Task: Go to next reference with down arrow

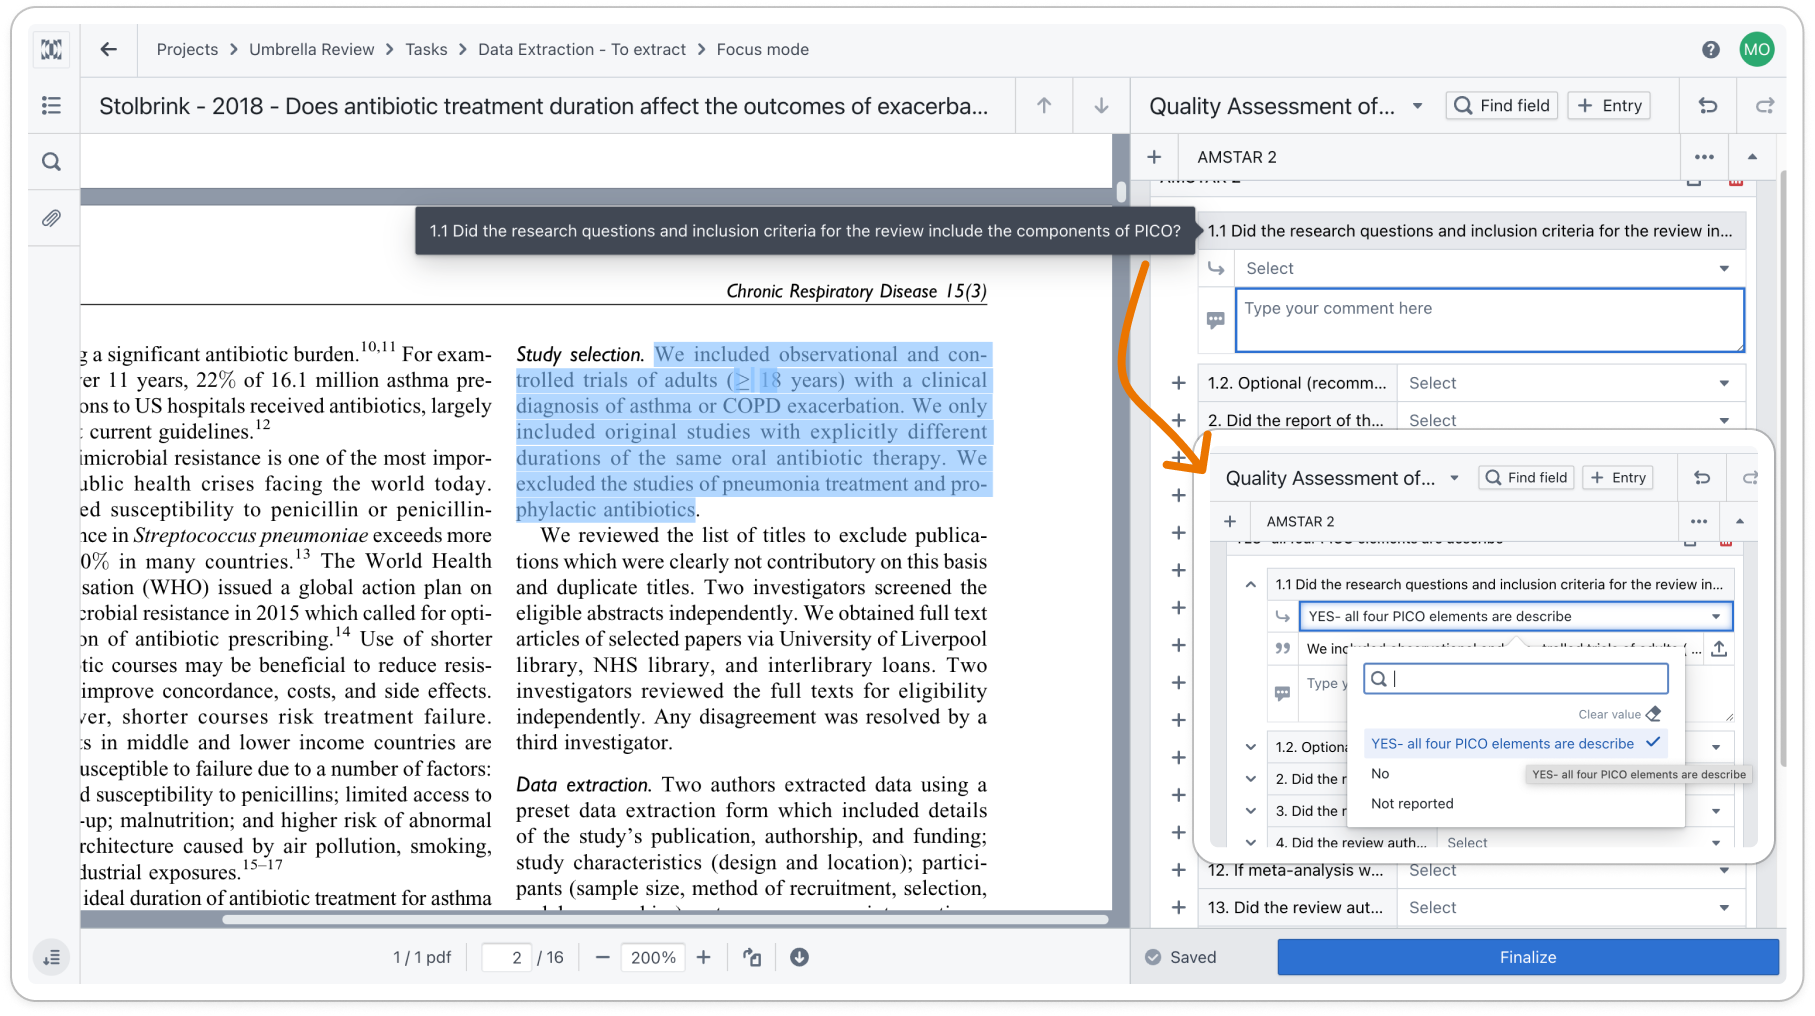Action: [x=1100, y=105]
